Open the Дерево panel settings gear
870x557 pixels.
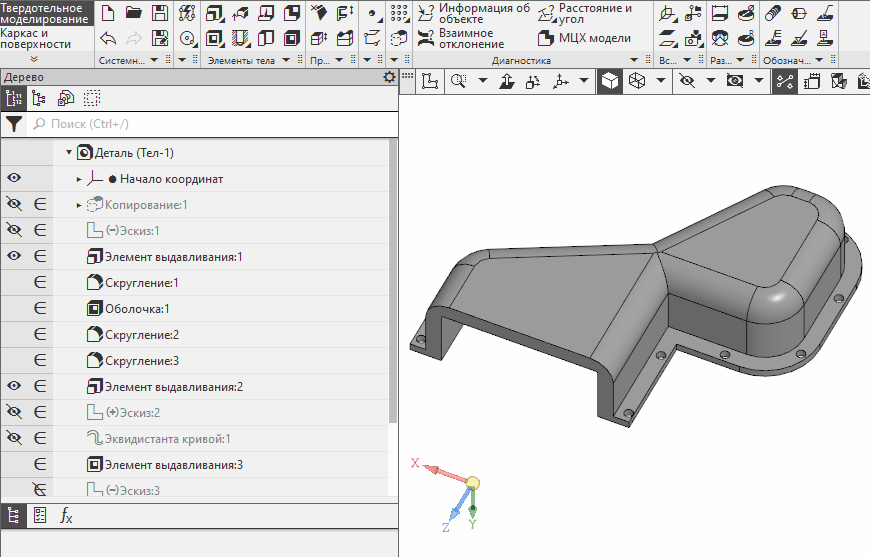[x=389, y=77]
